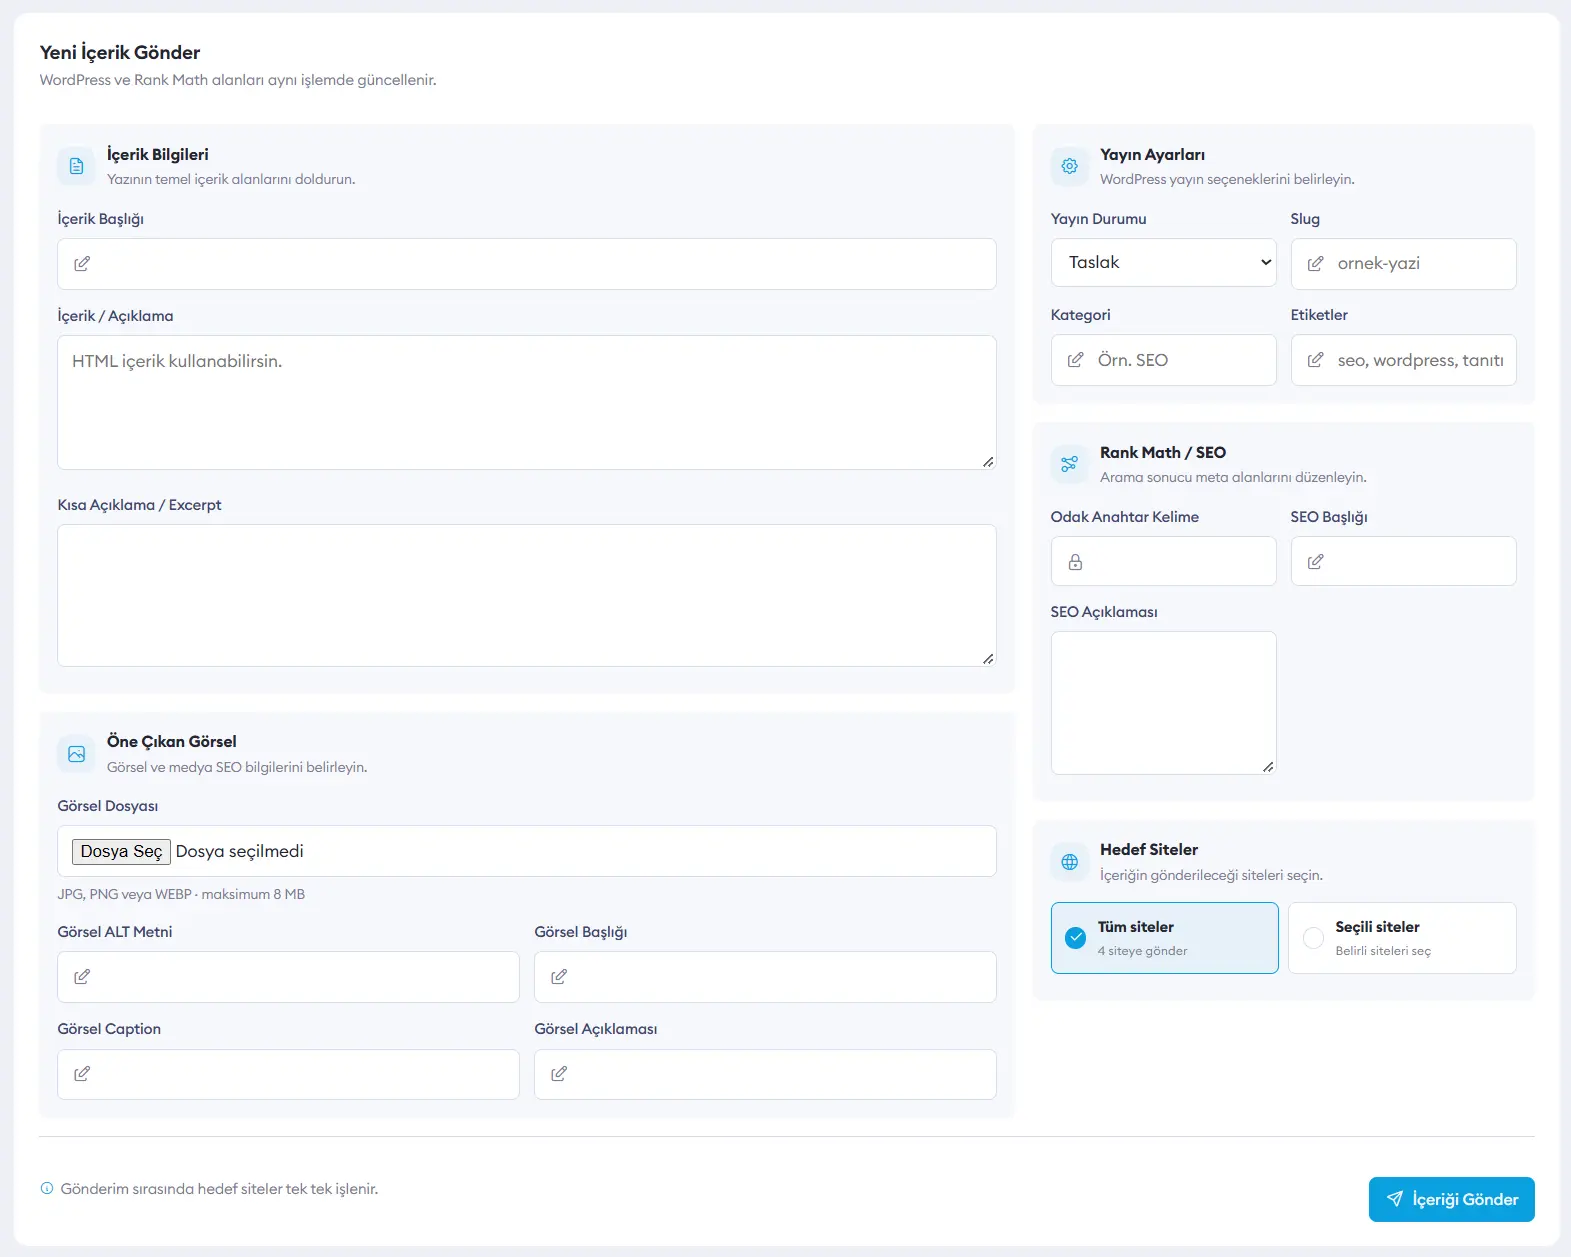Click the Slug field with ornek-yazi placeholder
Screen dimensions: 1571x1257
[x=1403, y=264]
